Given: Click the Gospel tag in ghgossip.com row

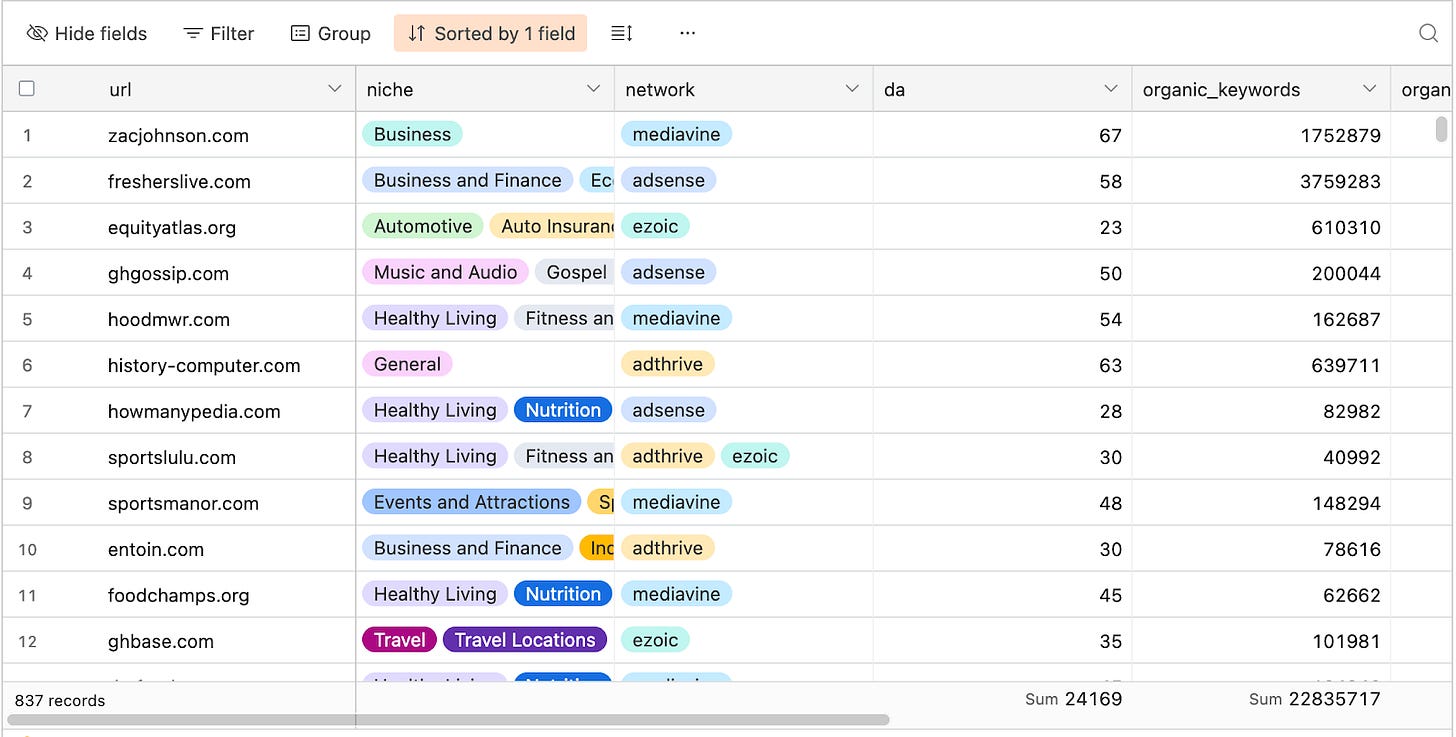Looking at the screenshot, I should 575,272.
